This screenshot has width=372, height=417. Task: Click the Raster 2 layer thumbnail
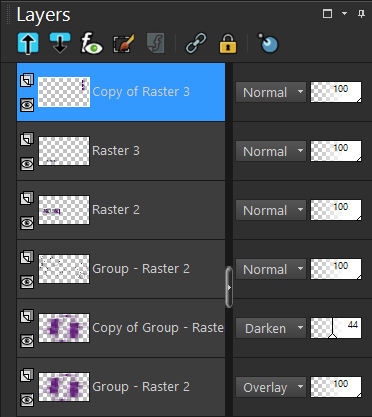[64, 210]
